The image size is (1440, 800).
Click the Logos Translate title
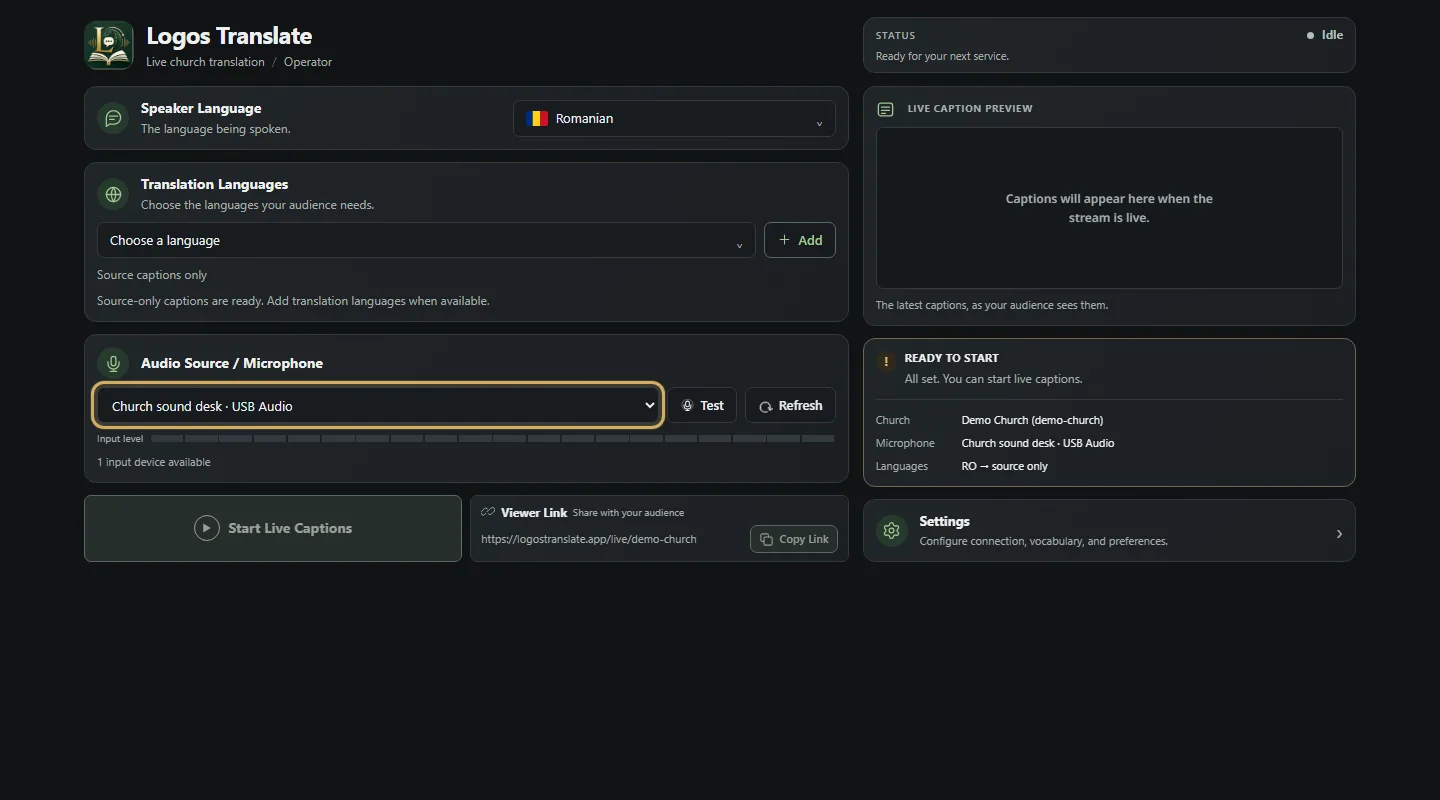point(229,36)
